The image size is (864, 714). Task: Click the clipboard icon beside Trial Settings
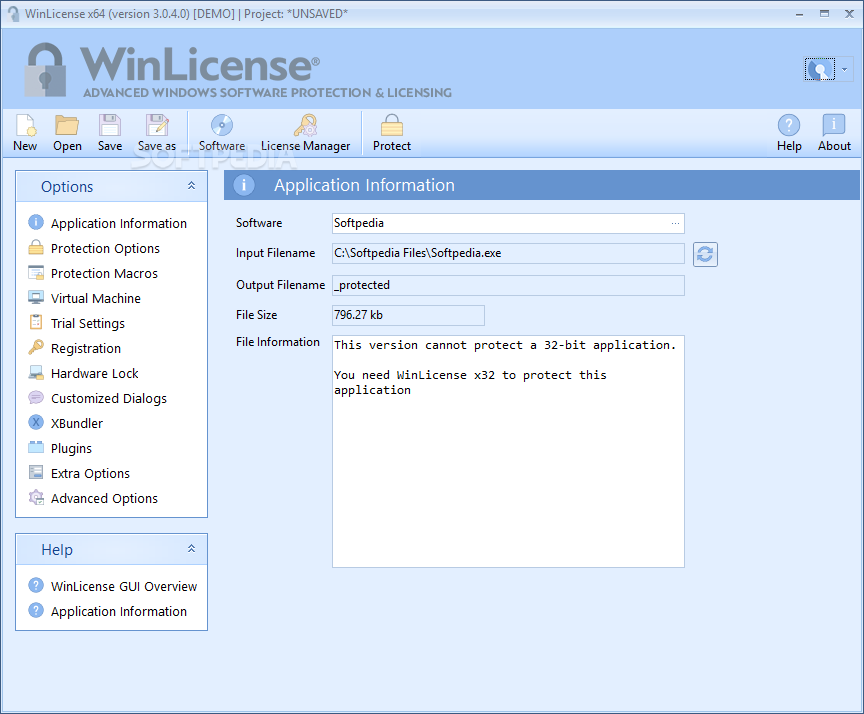(36, 322)
